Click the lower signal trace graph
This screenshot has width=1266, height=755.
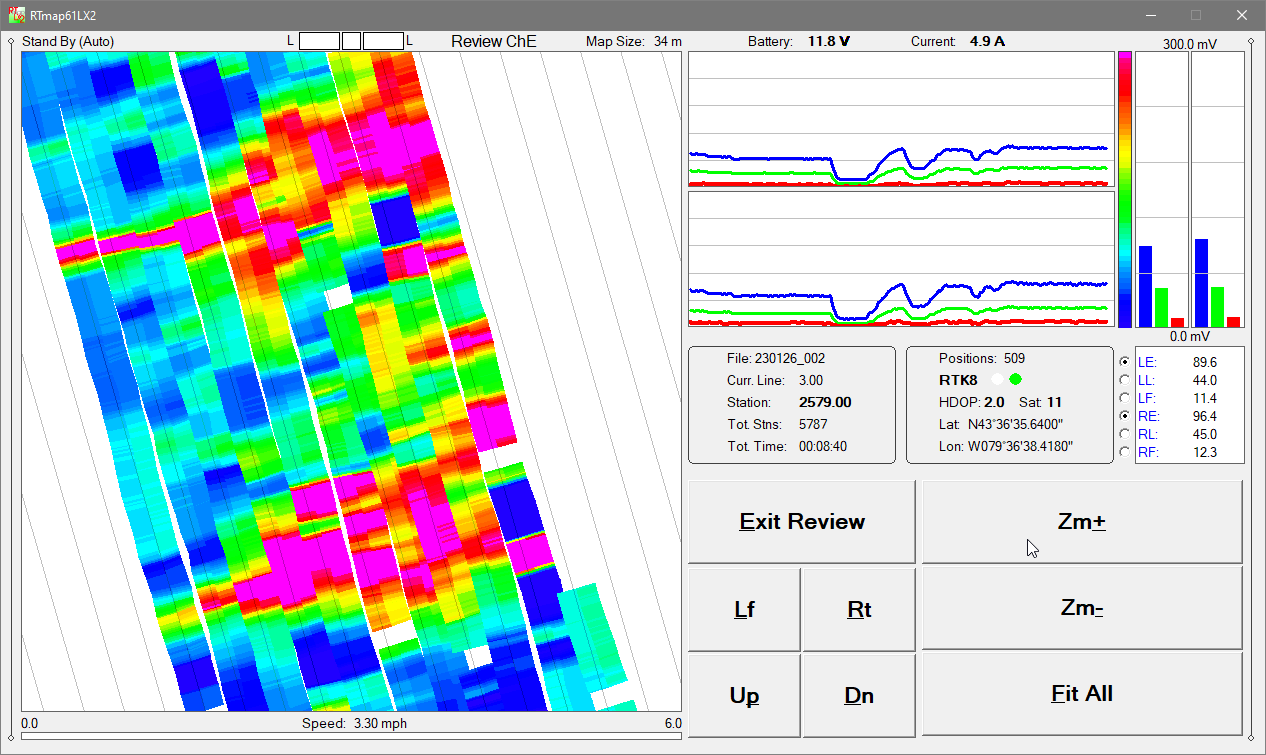[901, 259]
